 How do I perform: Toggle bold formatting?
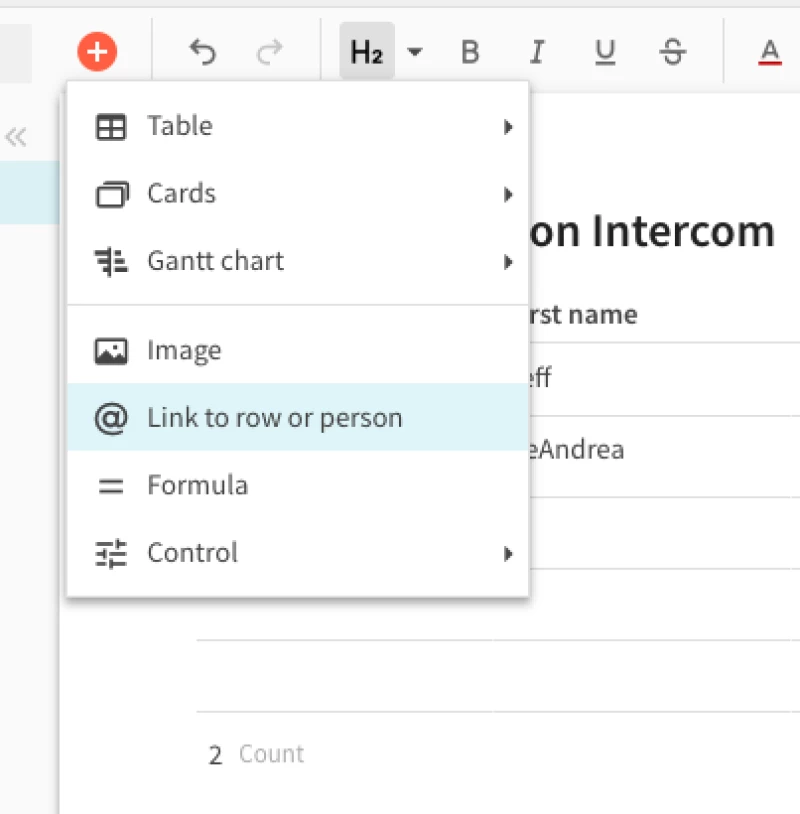(470, 52)
